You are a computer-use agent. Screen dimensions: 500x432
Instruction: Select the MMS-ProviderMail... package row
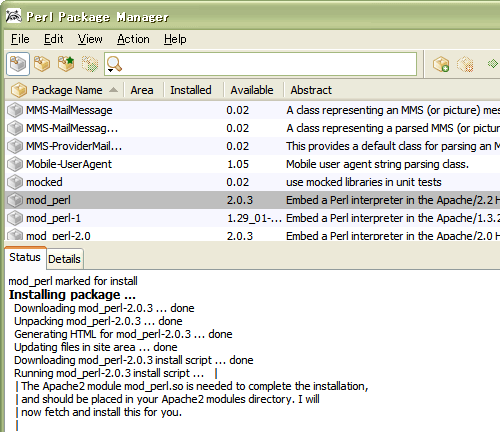pyautogui.click(x=252, y=146)
